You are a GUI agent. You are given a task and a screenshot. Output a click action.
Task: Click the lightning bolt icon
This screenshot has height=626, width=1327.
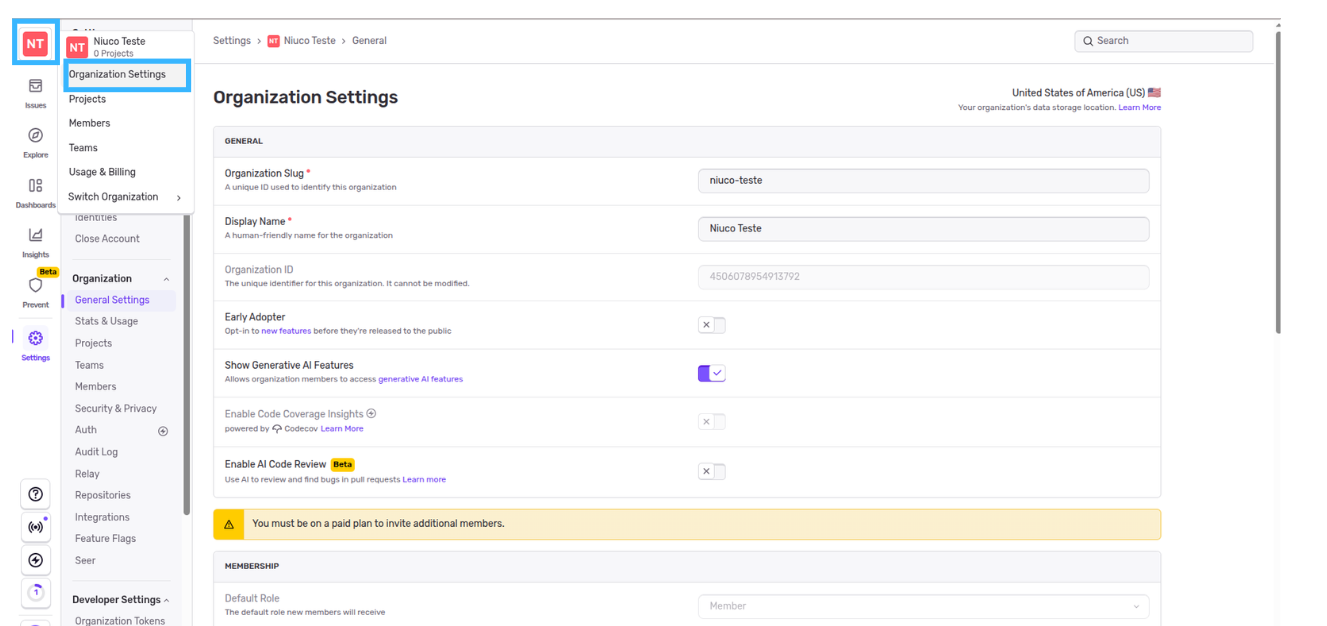click(x=36, y=560)
